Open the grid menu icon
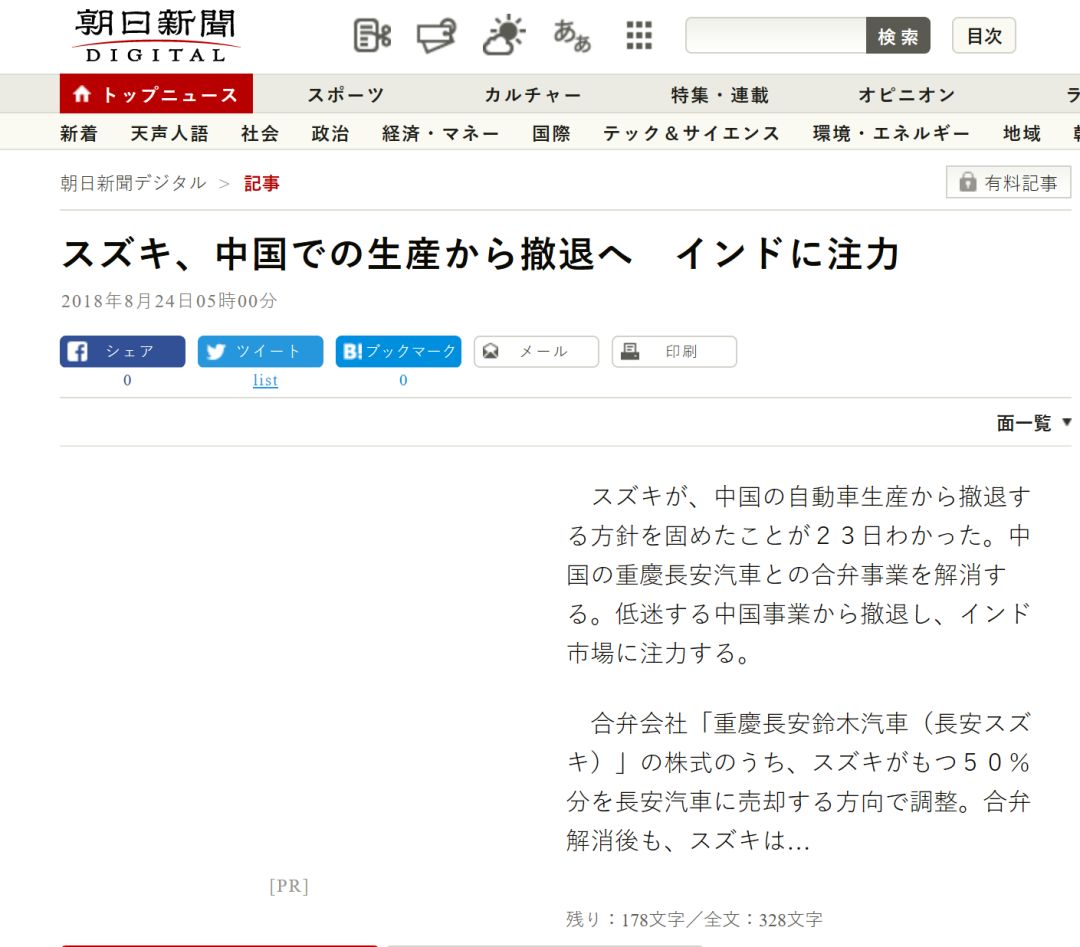The width and height of the screenshot is (1080, 947). (x=639, y=35)
